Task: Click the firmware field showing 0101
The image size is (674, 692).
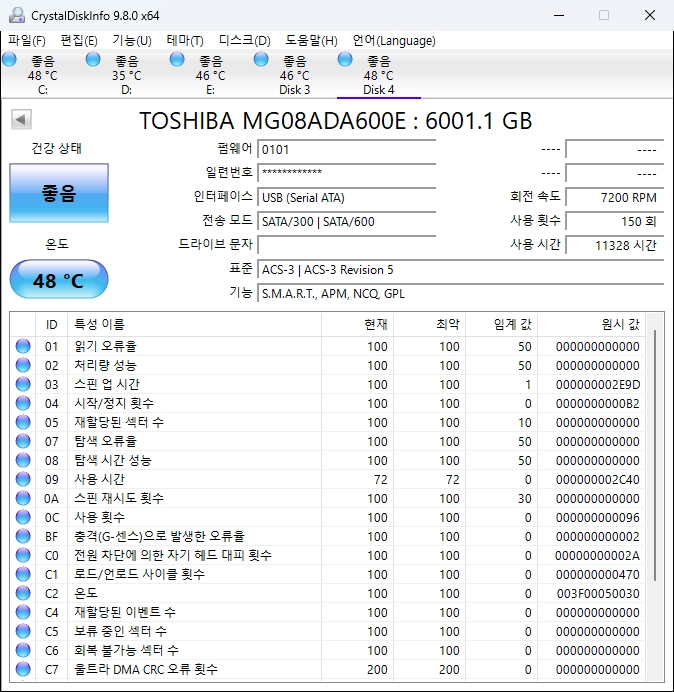Action: point(346,150)
